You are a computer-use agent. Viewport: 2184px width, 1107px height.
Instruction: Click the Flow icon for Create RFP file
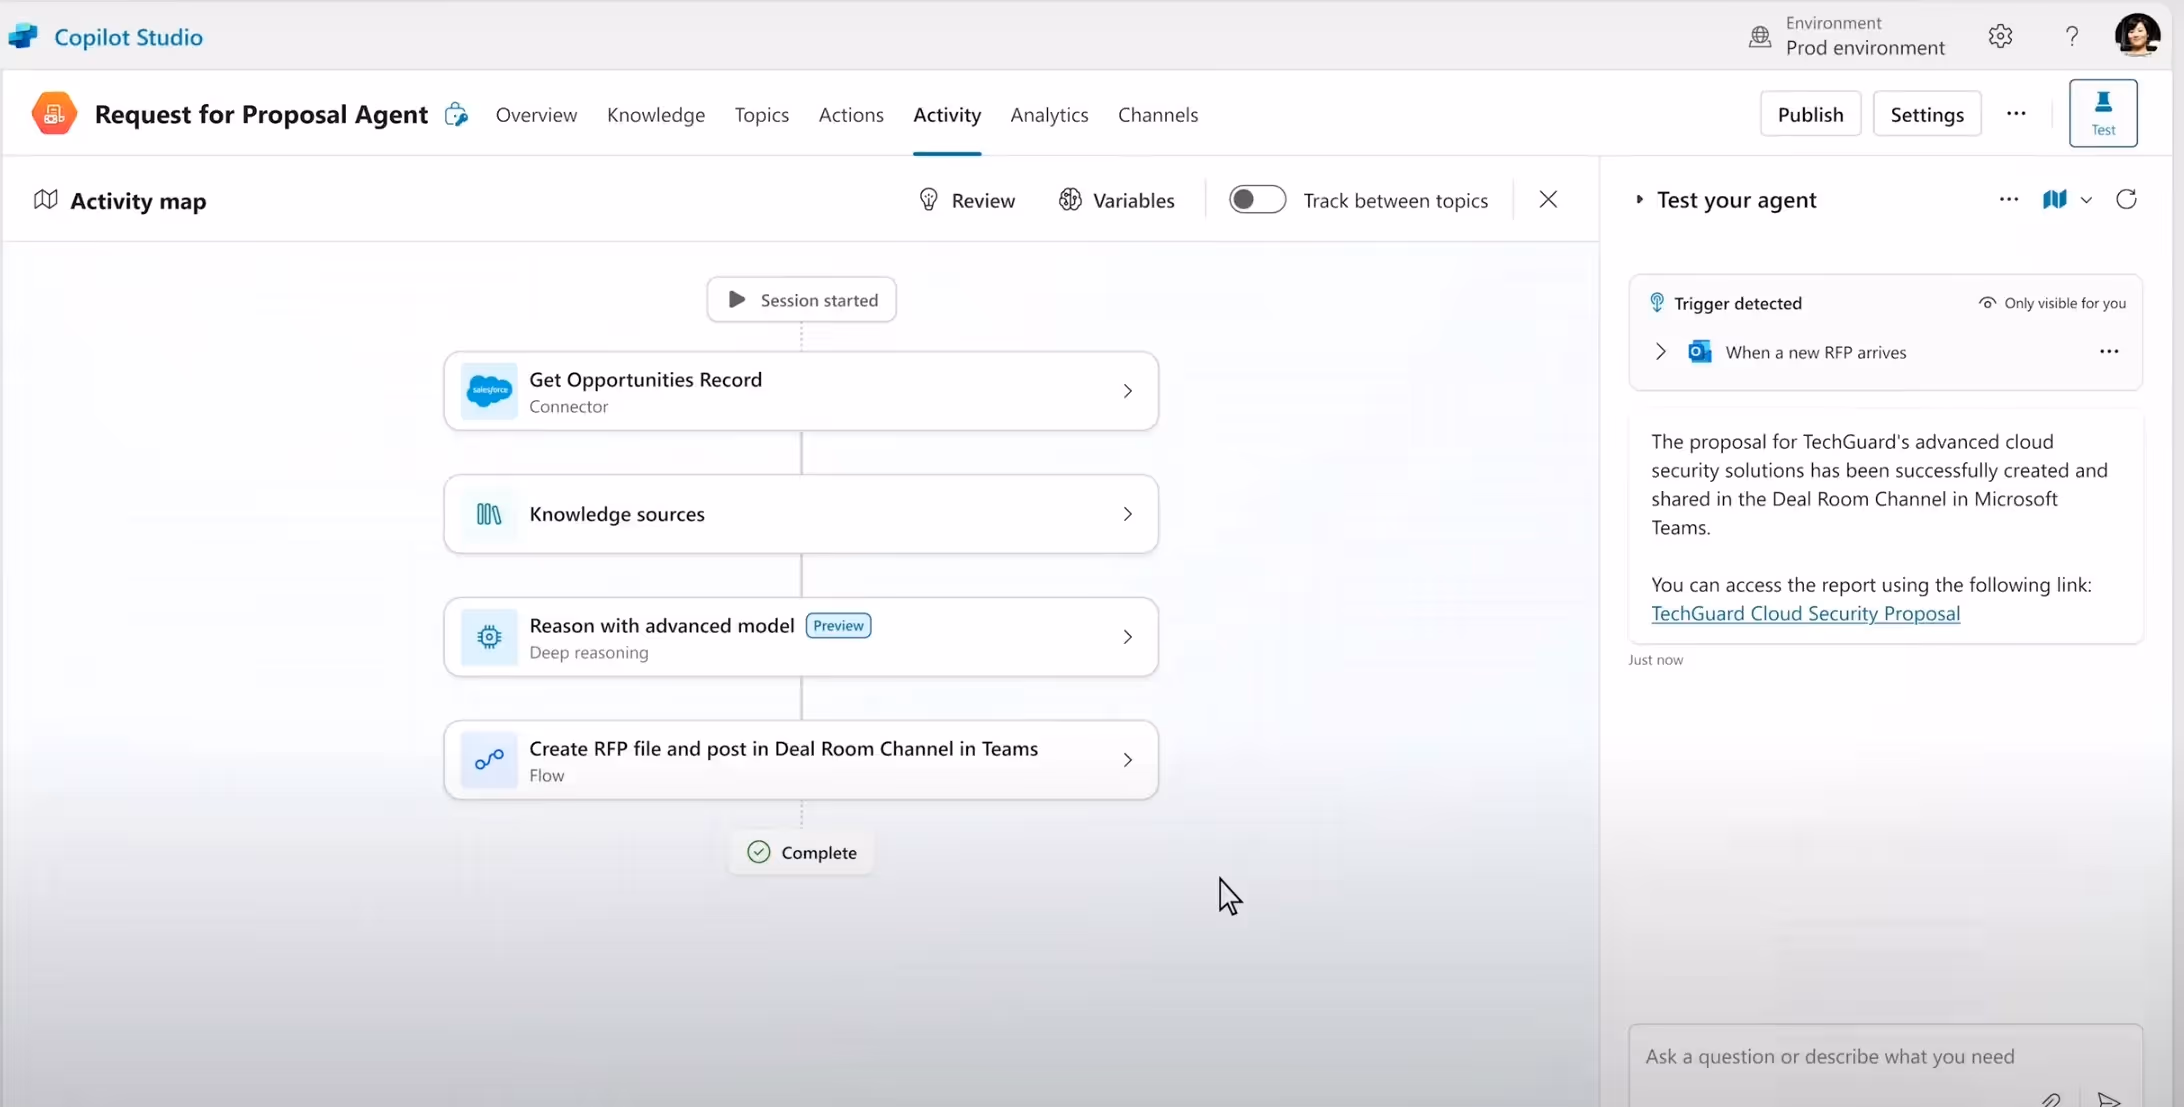(489, 760)
